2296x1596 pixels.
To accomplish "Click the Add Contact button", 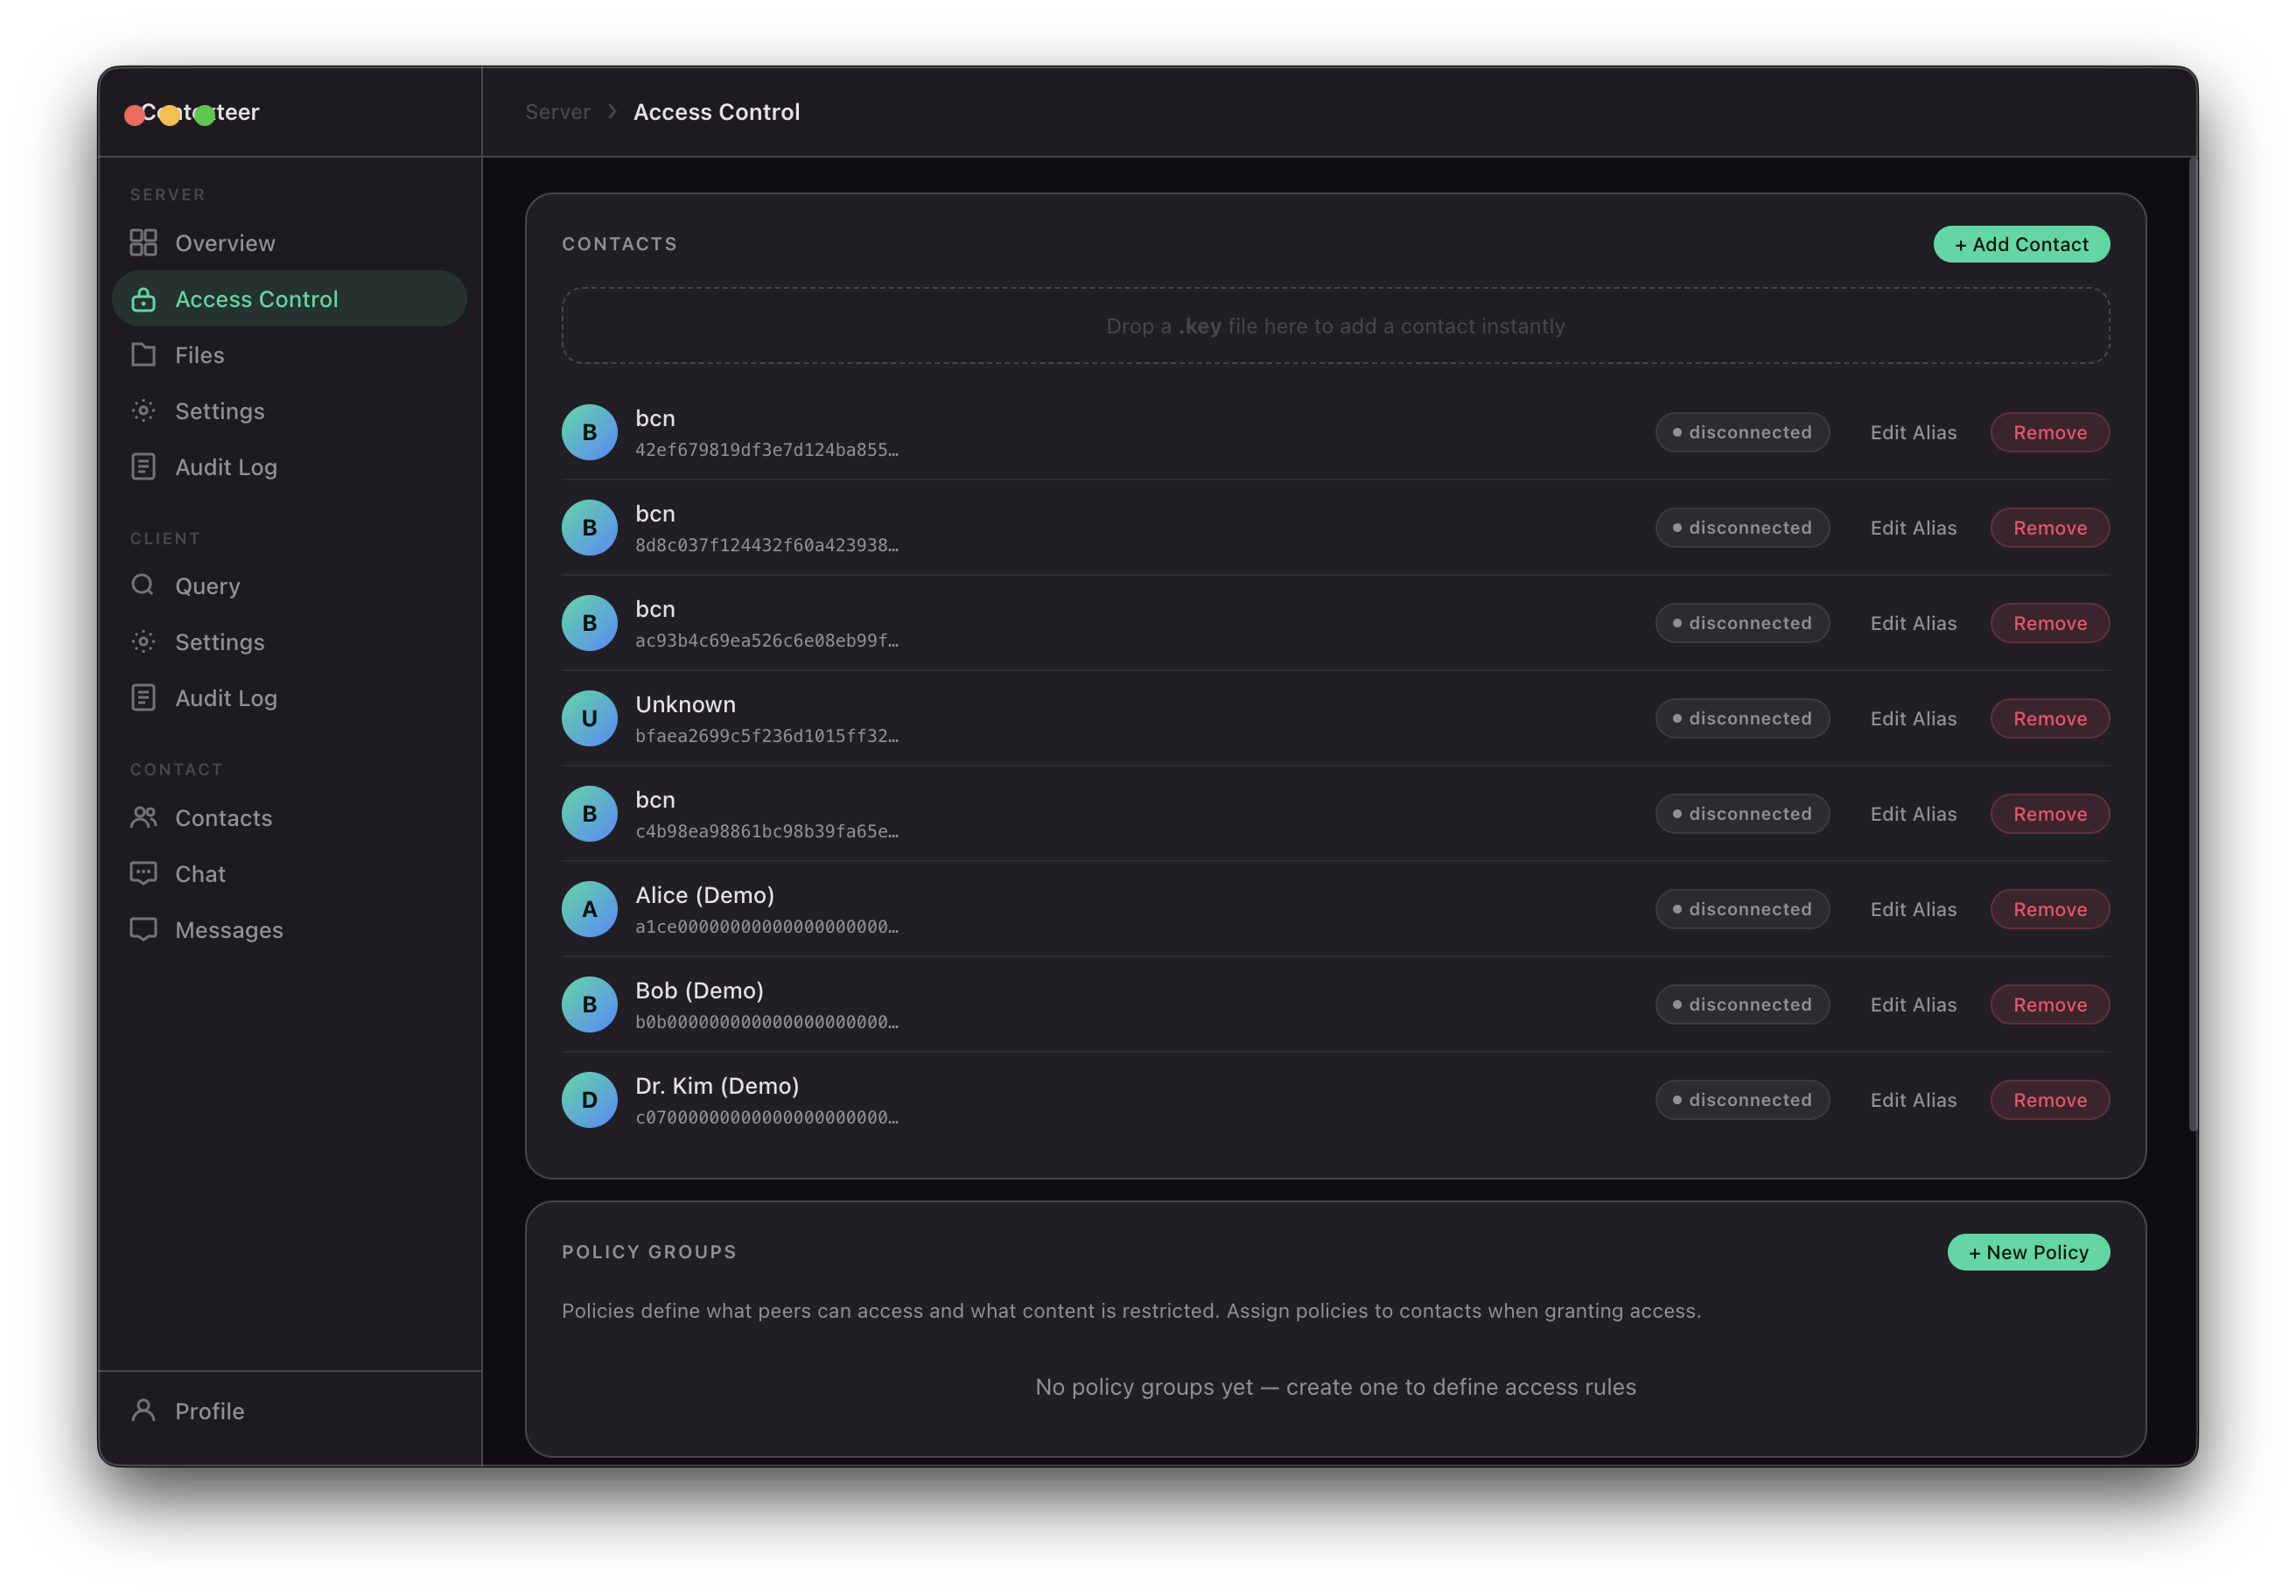I will (2021, 244).
